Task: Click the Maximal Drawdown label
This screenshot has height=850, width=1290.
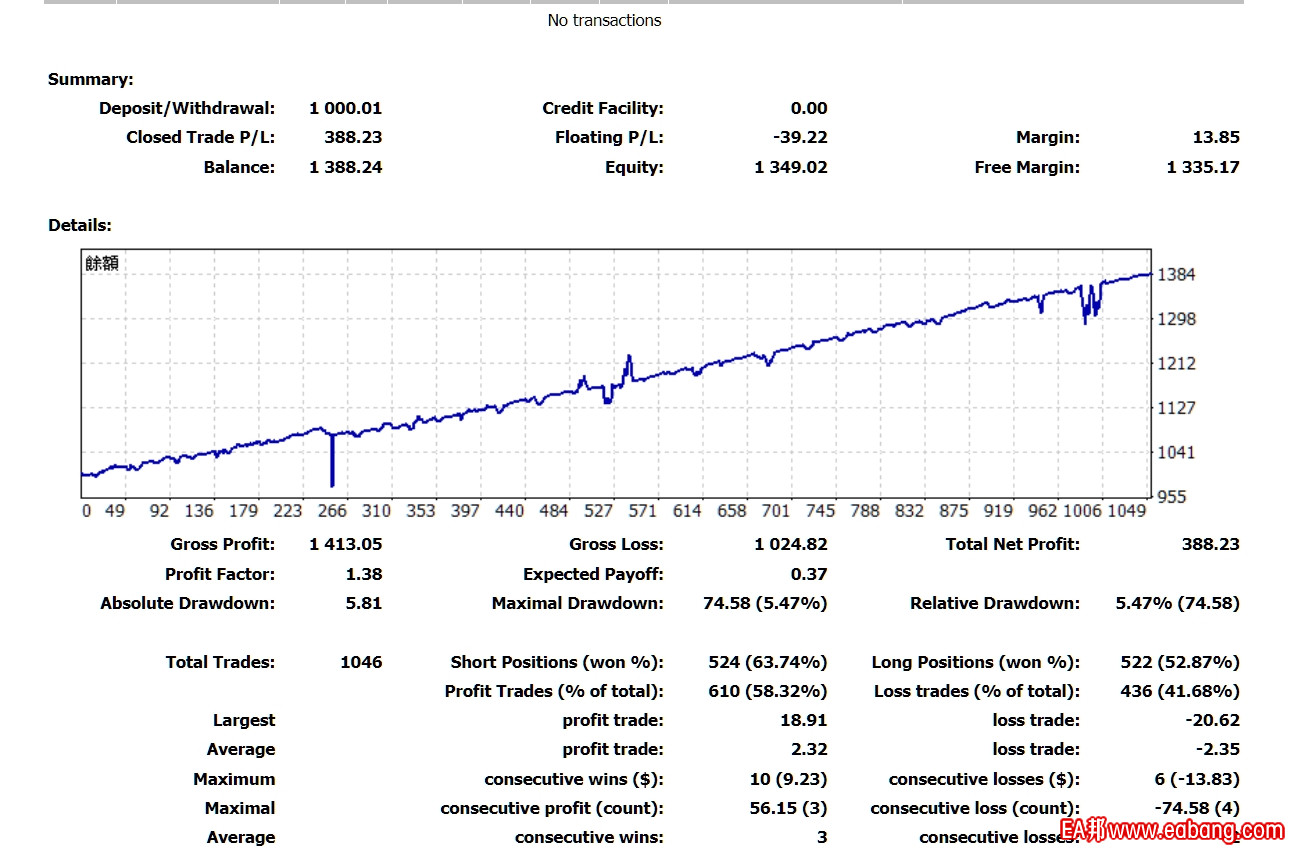Action: (578, 603)
